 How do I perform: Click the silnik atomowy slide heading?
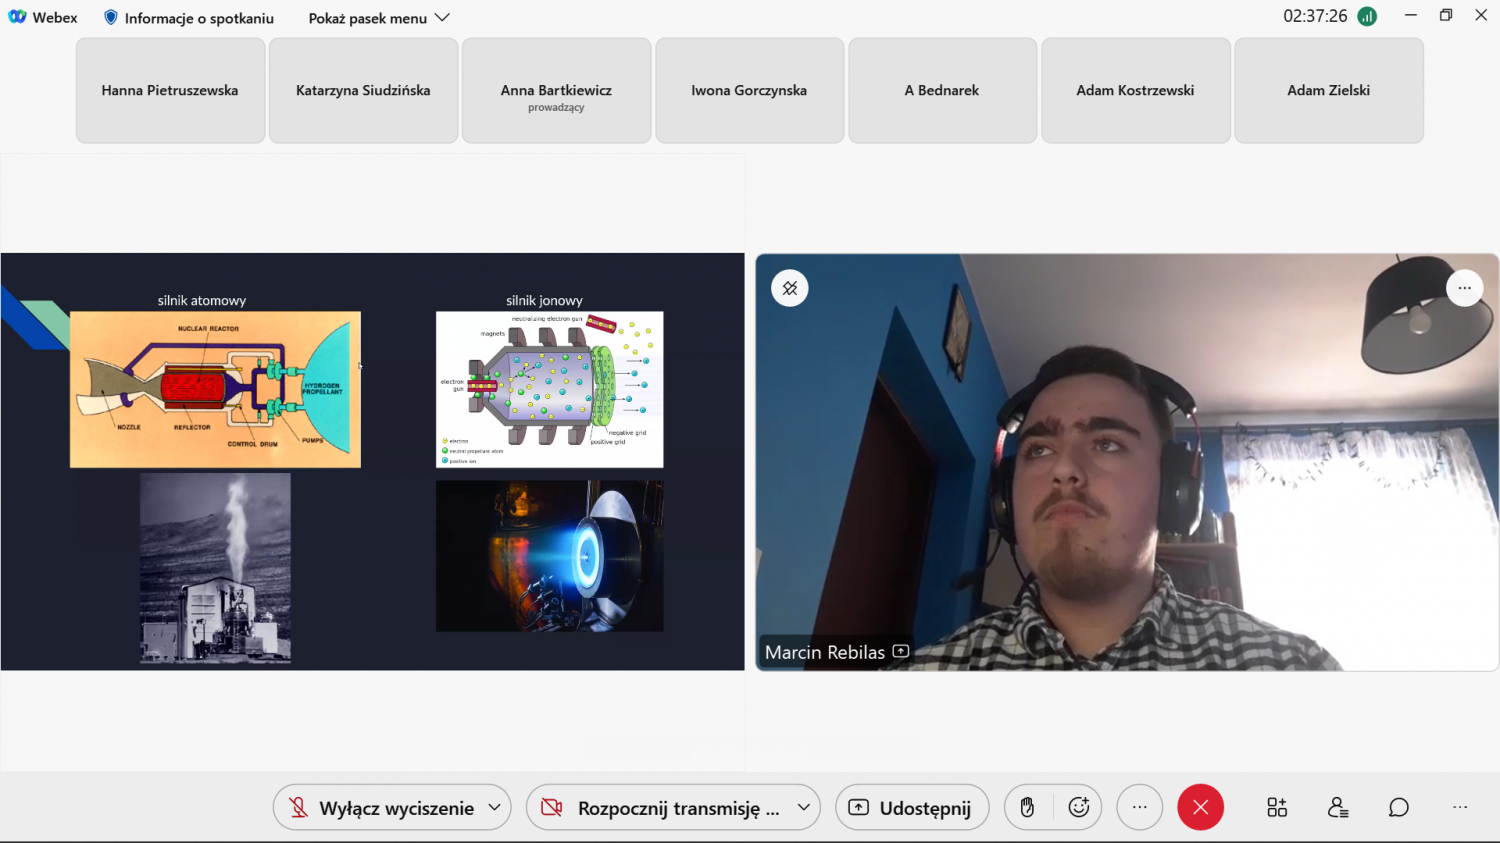[x=202, y=300]
